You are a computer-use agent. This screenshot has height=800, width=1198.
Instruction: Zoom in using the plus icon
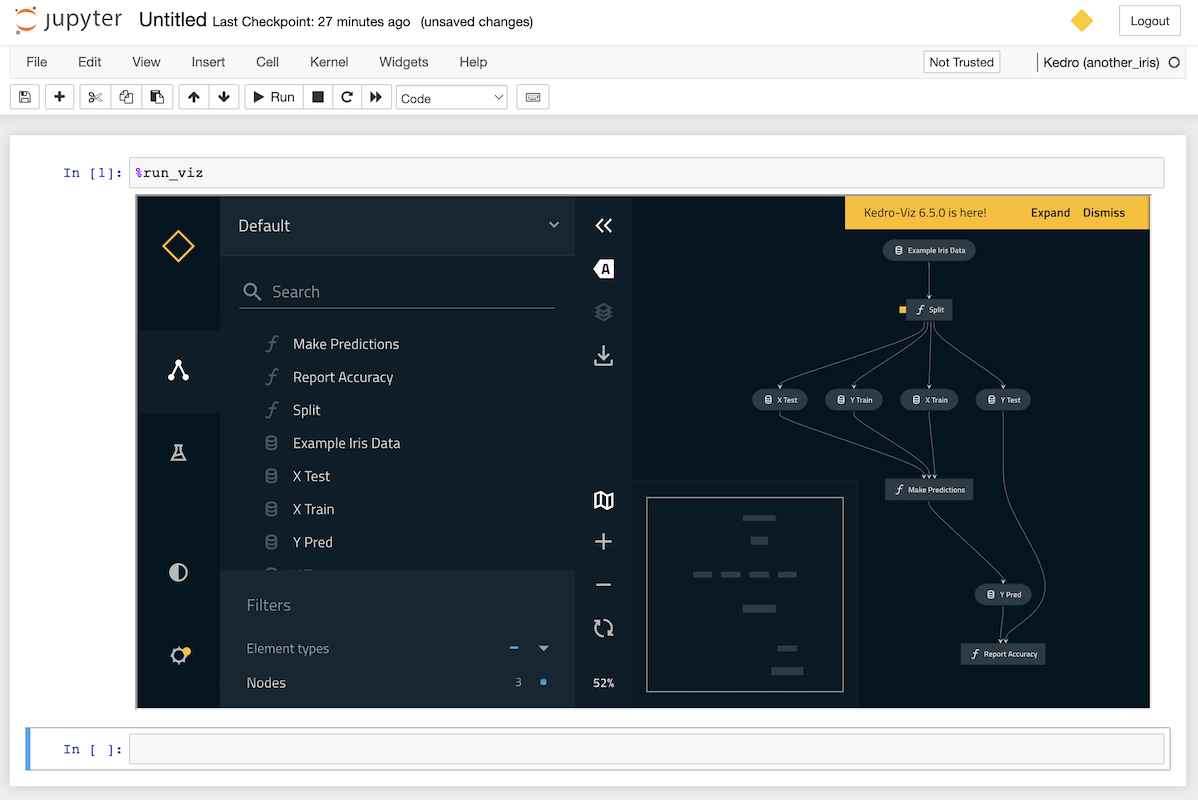603,541
